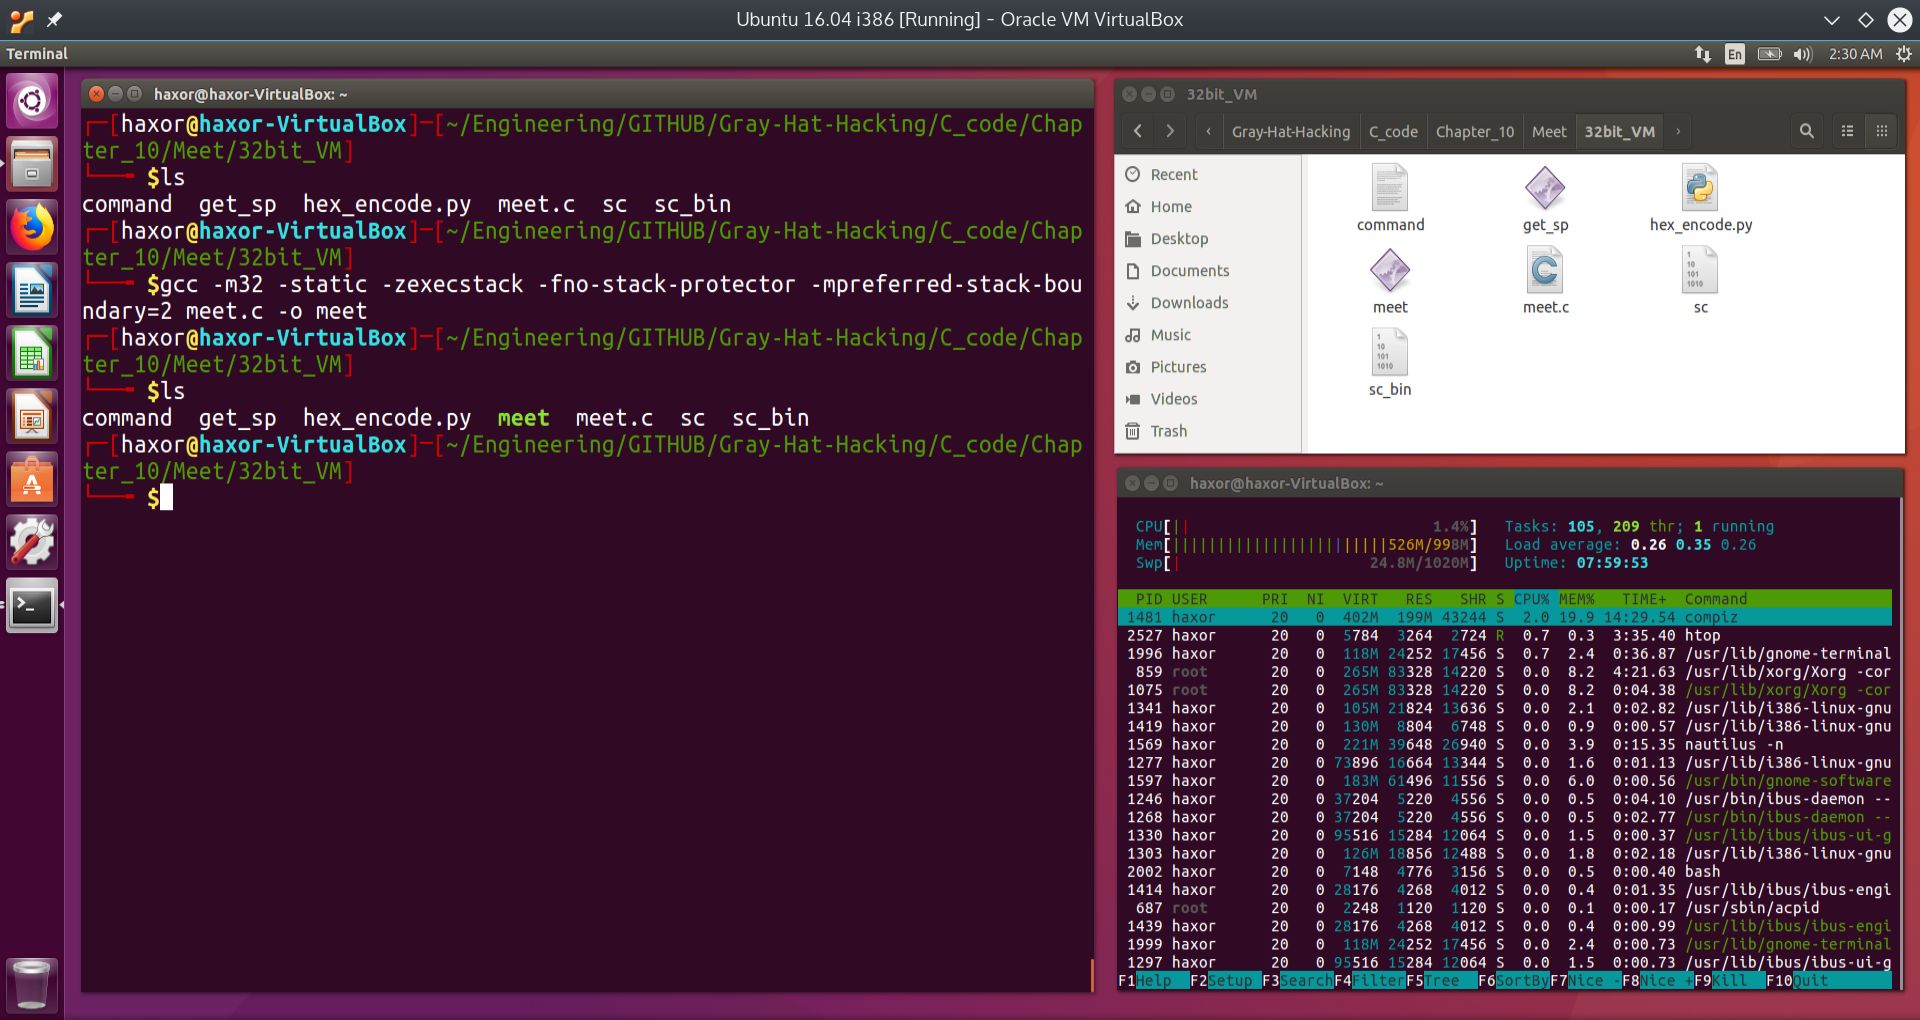The width and height of the screenshot is (1920, 1020).
Task: Show later path segments in Files
Action: pyautogui.click(x=1678, y=131)
